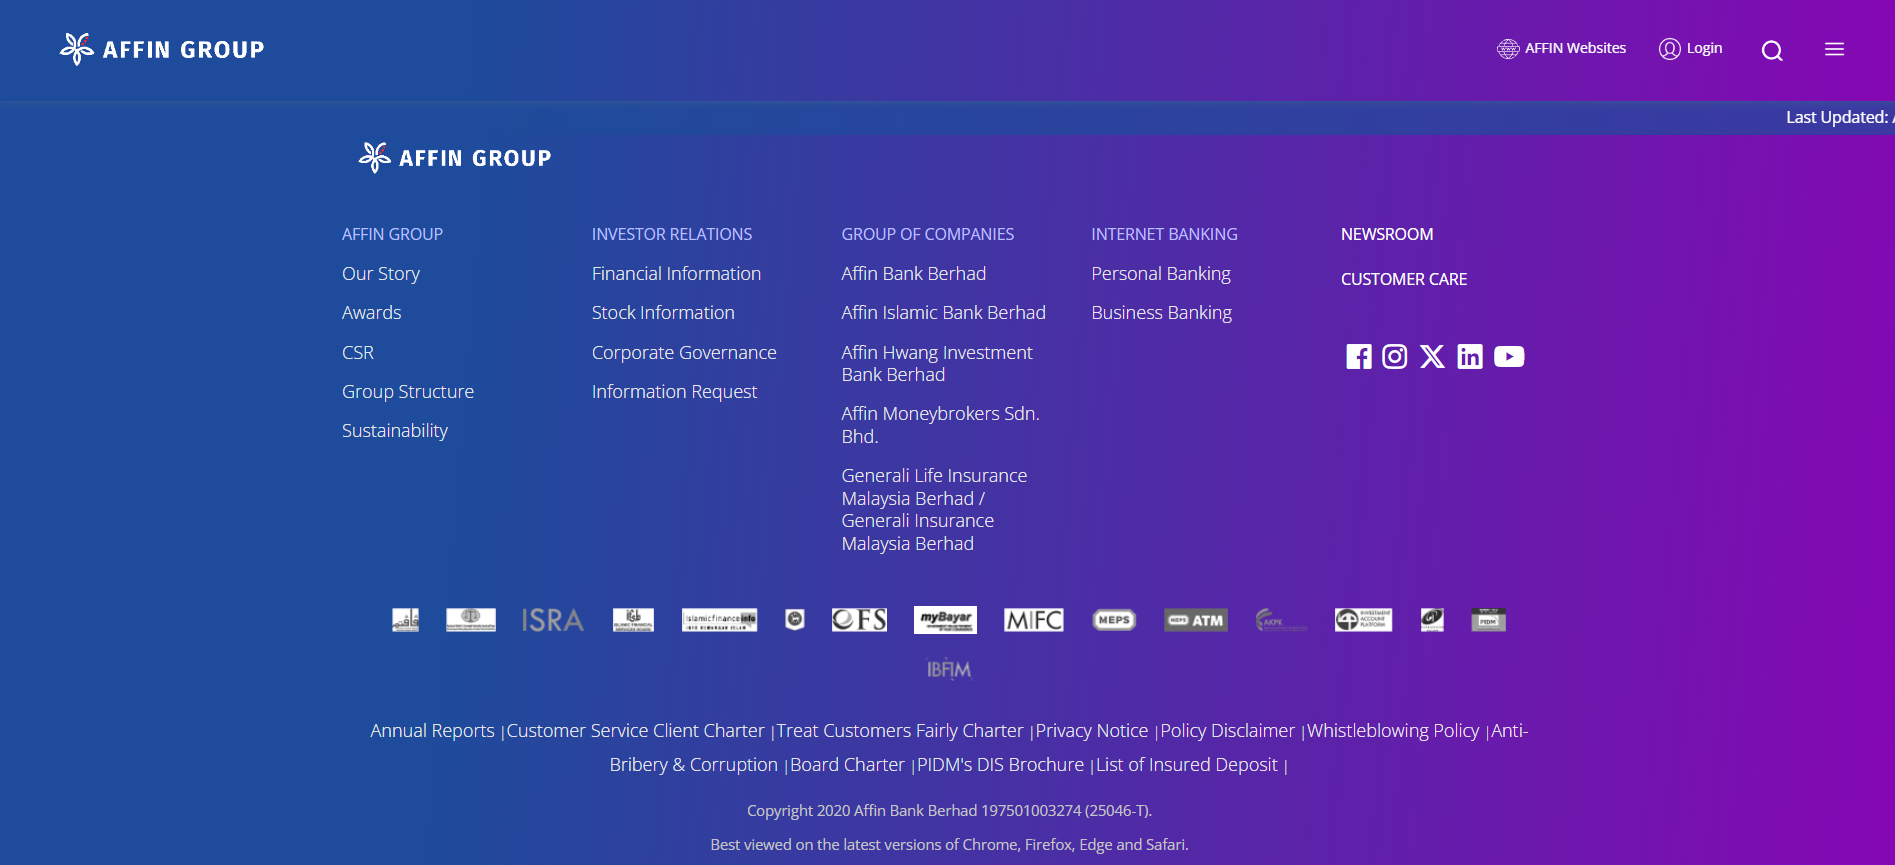
Task: Open the YouTube icon
Action: (1509, 357)
